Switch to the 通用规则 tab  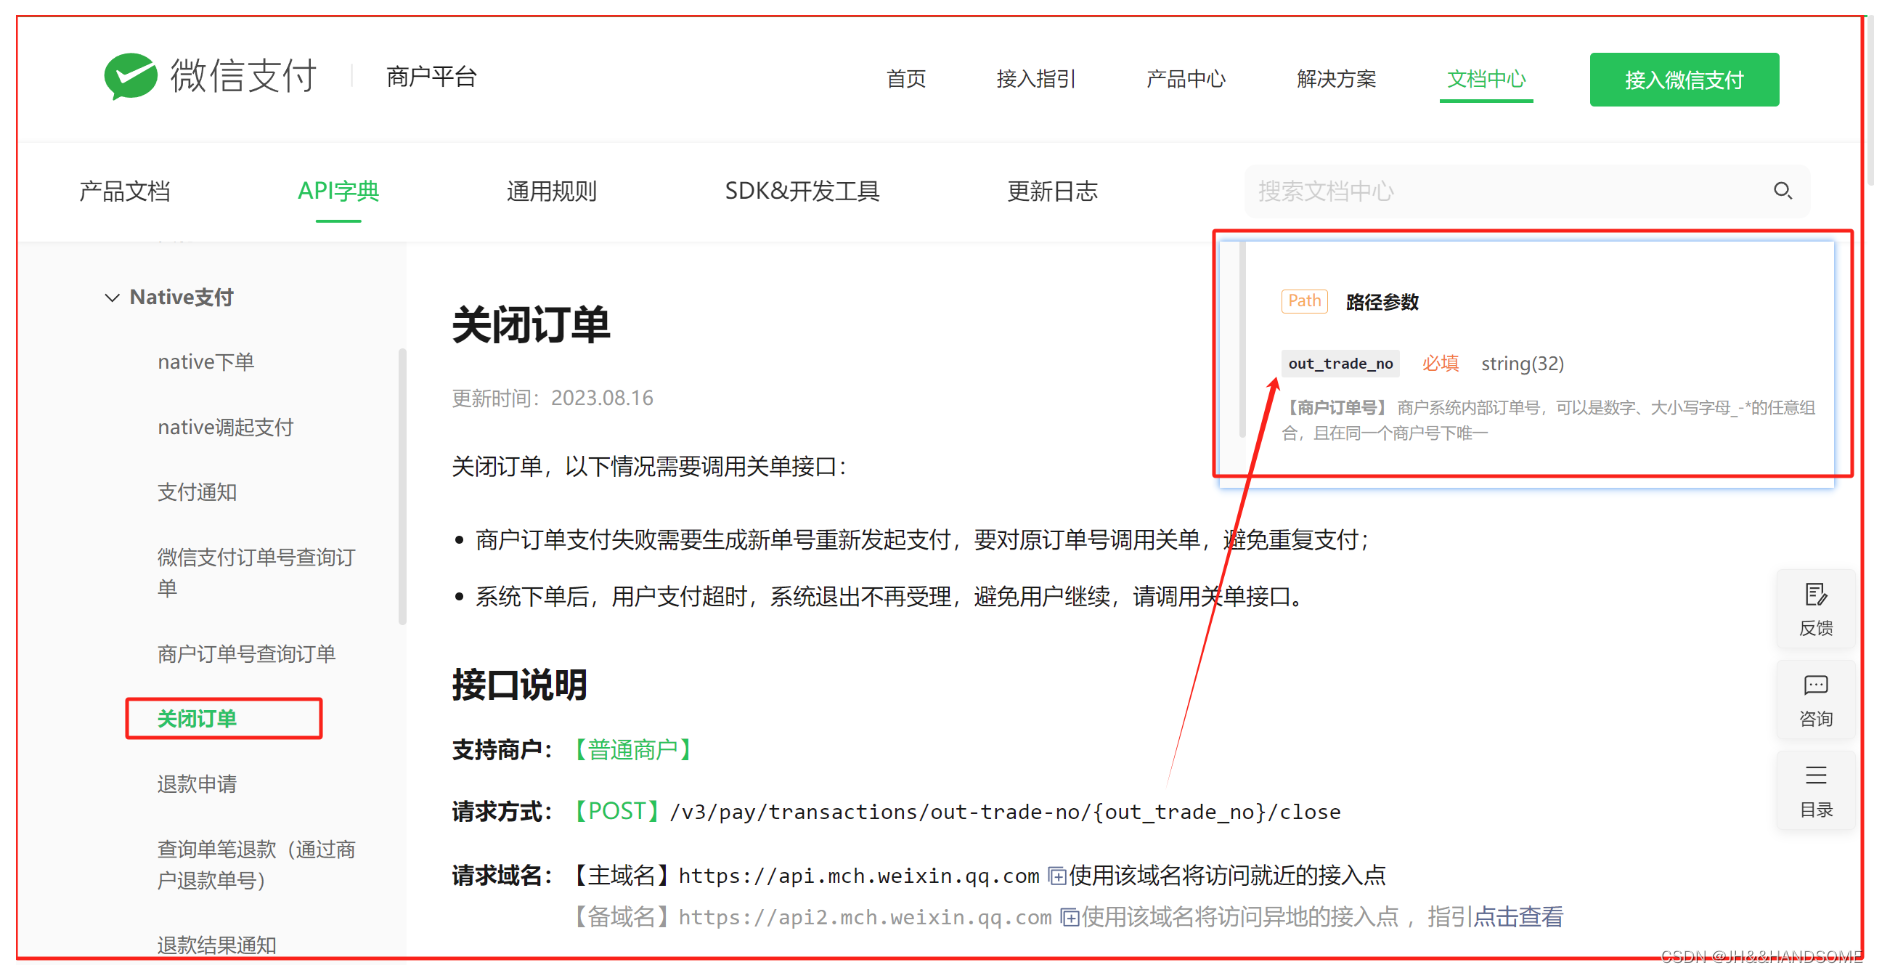[x=551, y=191]
